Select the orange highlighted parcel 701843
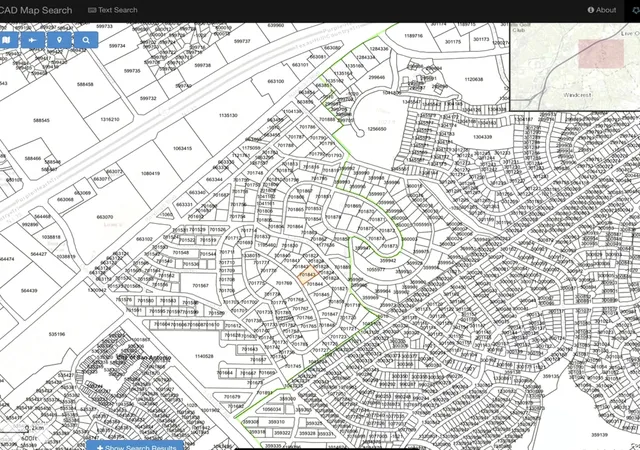The height and width of the screenshot is (450, 640). click(x=308, y=274)
